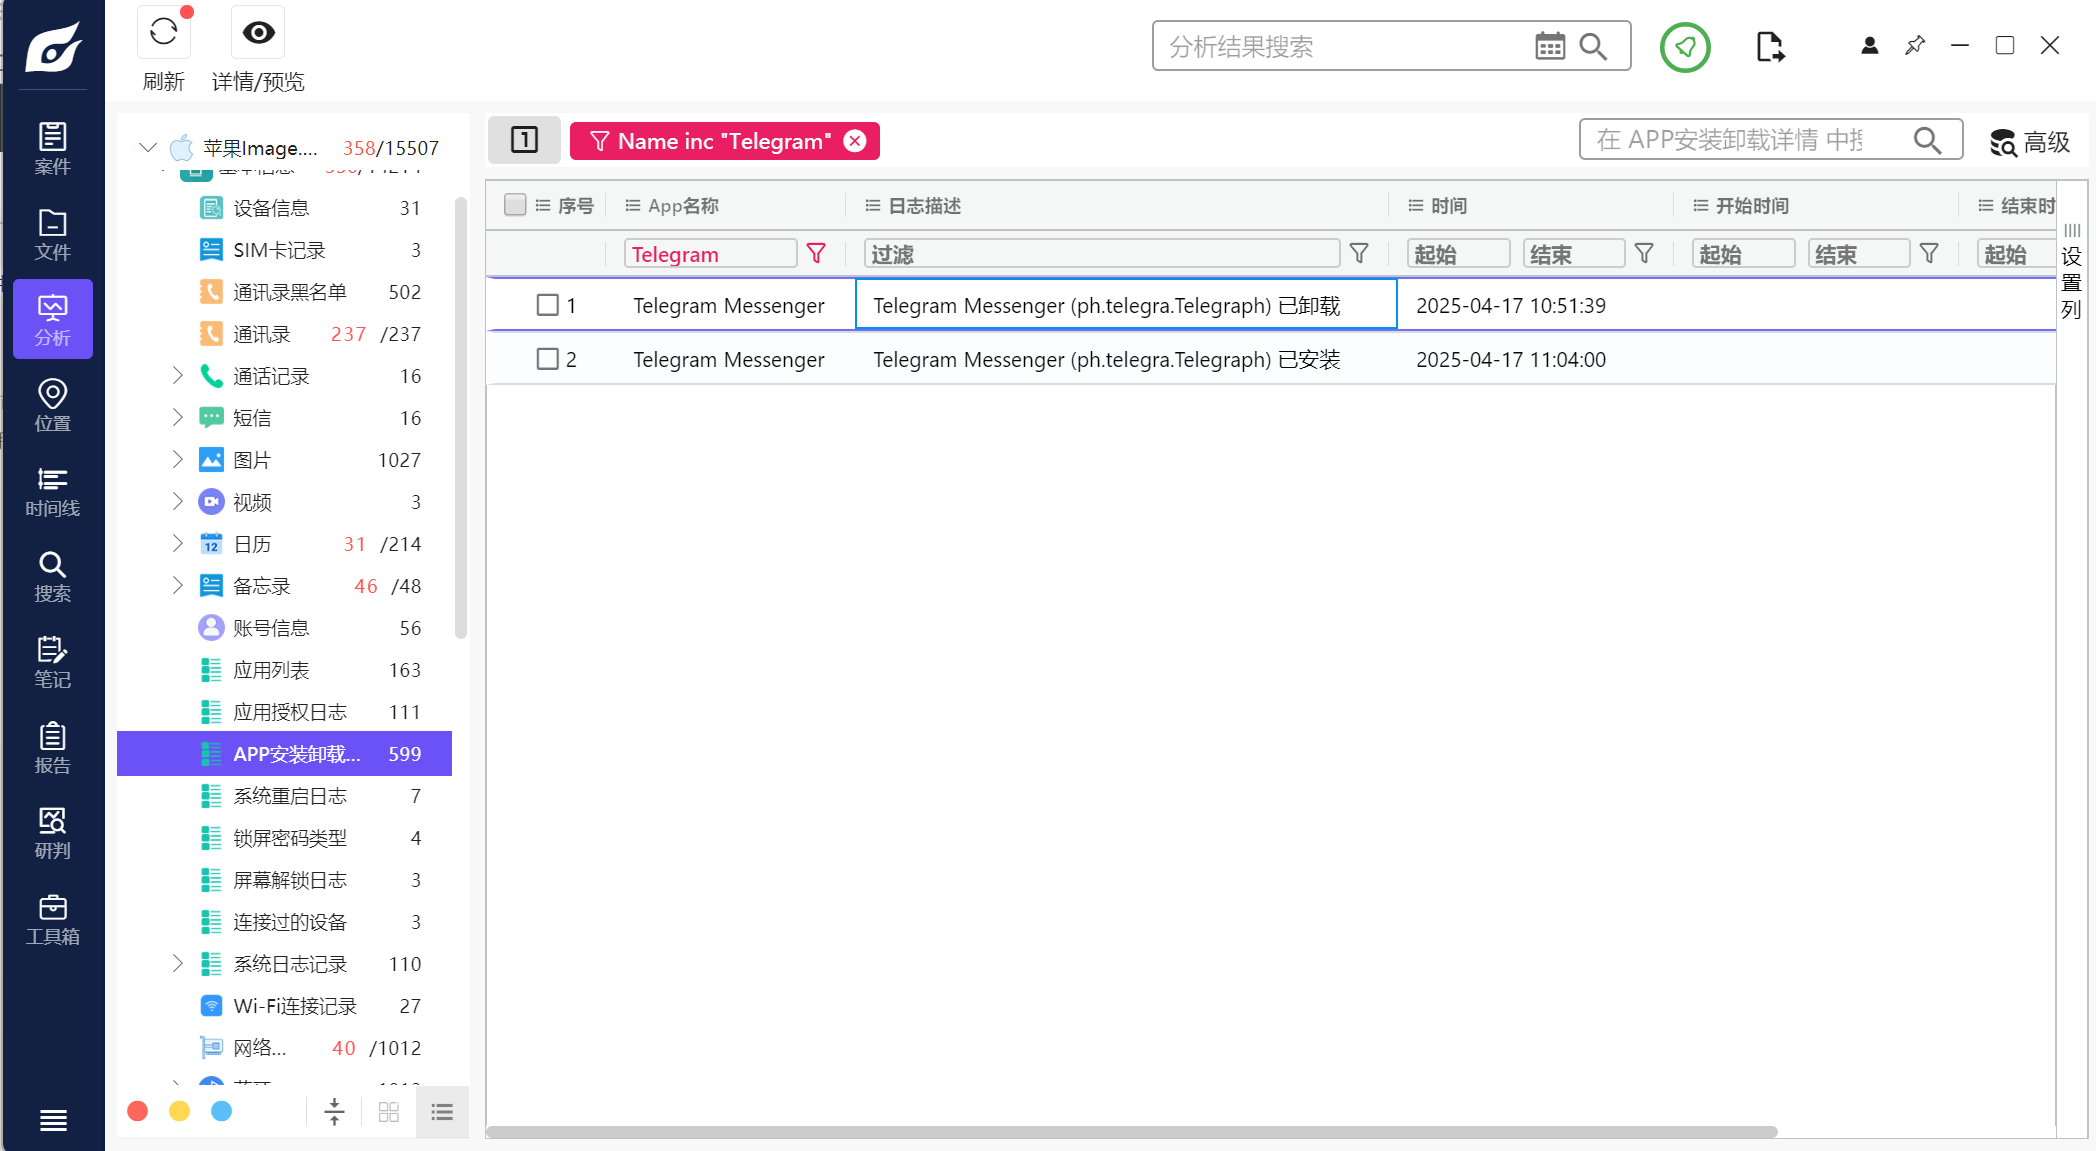Open the Toolbox (工具箱) sidebar section

tap(53, 920)
